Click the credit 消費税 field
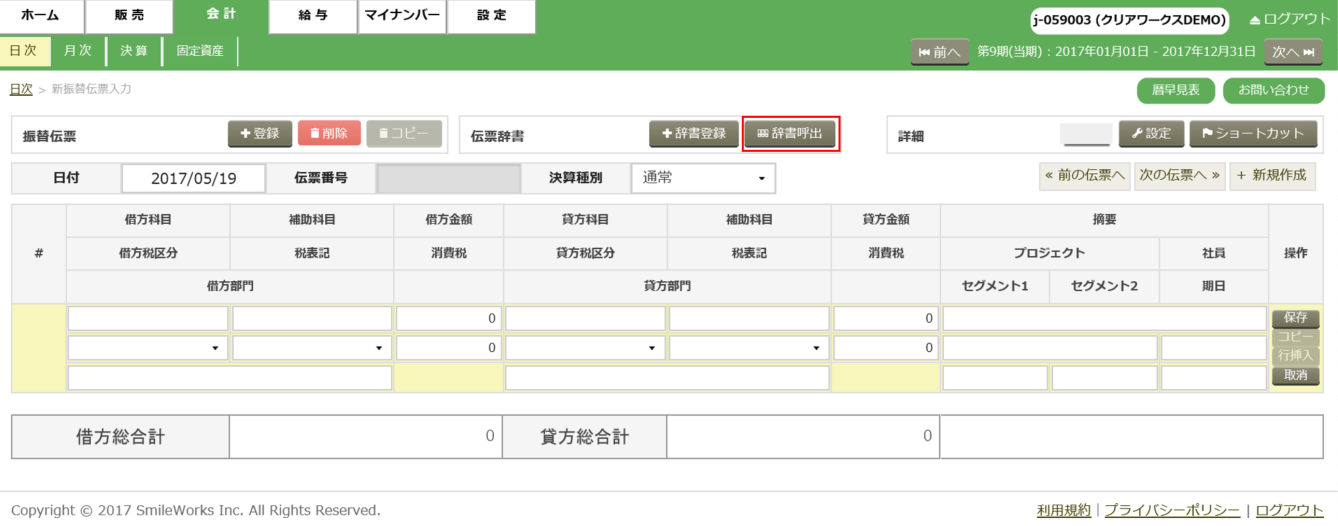The height and width of the screenshot is (526, 1338). (886, 348)
